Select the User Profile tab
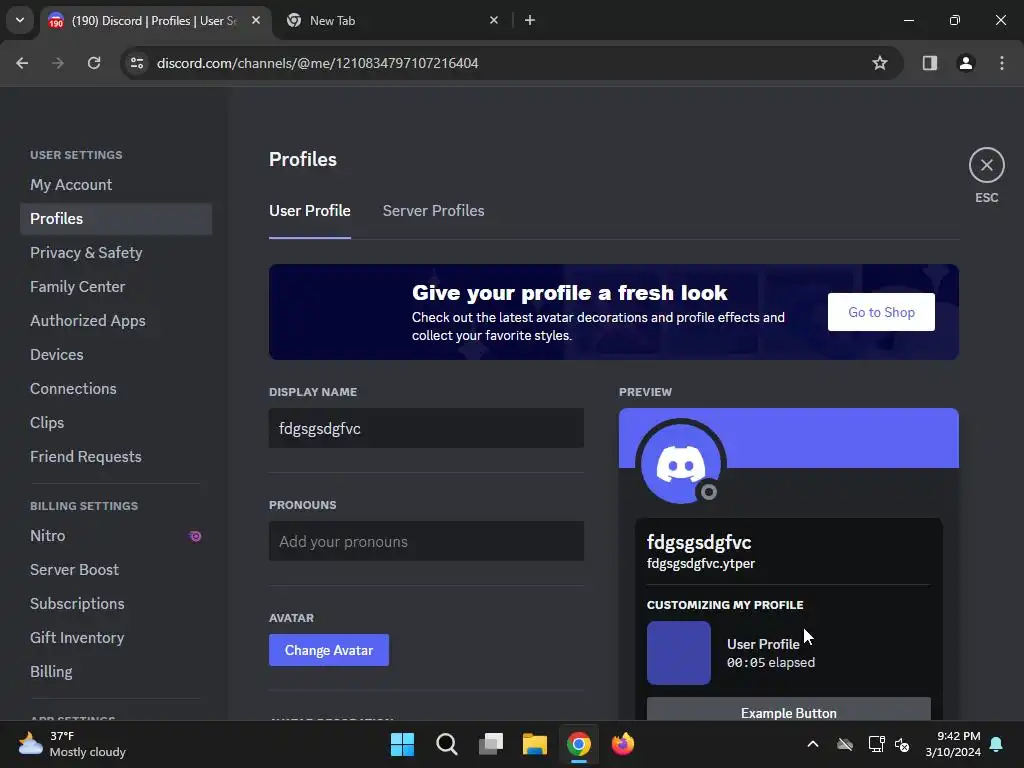This screenshot has height=768, width=1024. 310,211
